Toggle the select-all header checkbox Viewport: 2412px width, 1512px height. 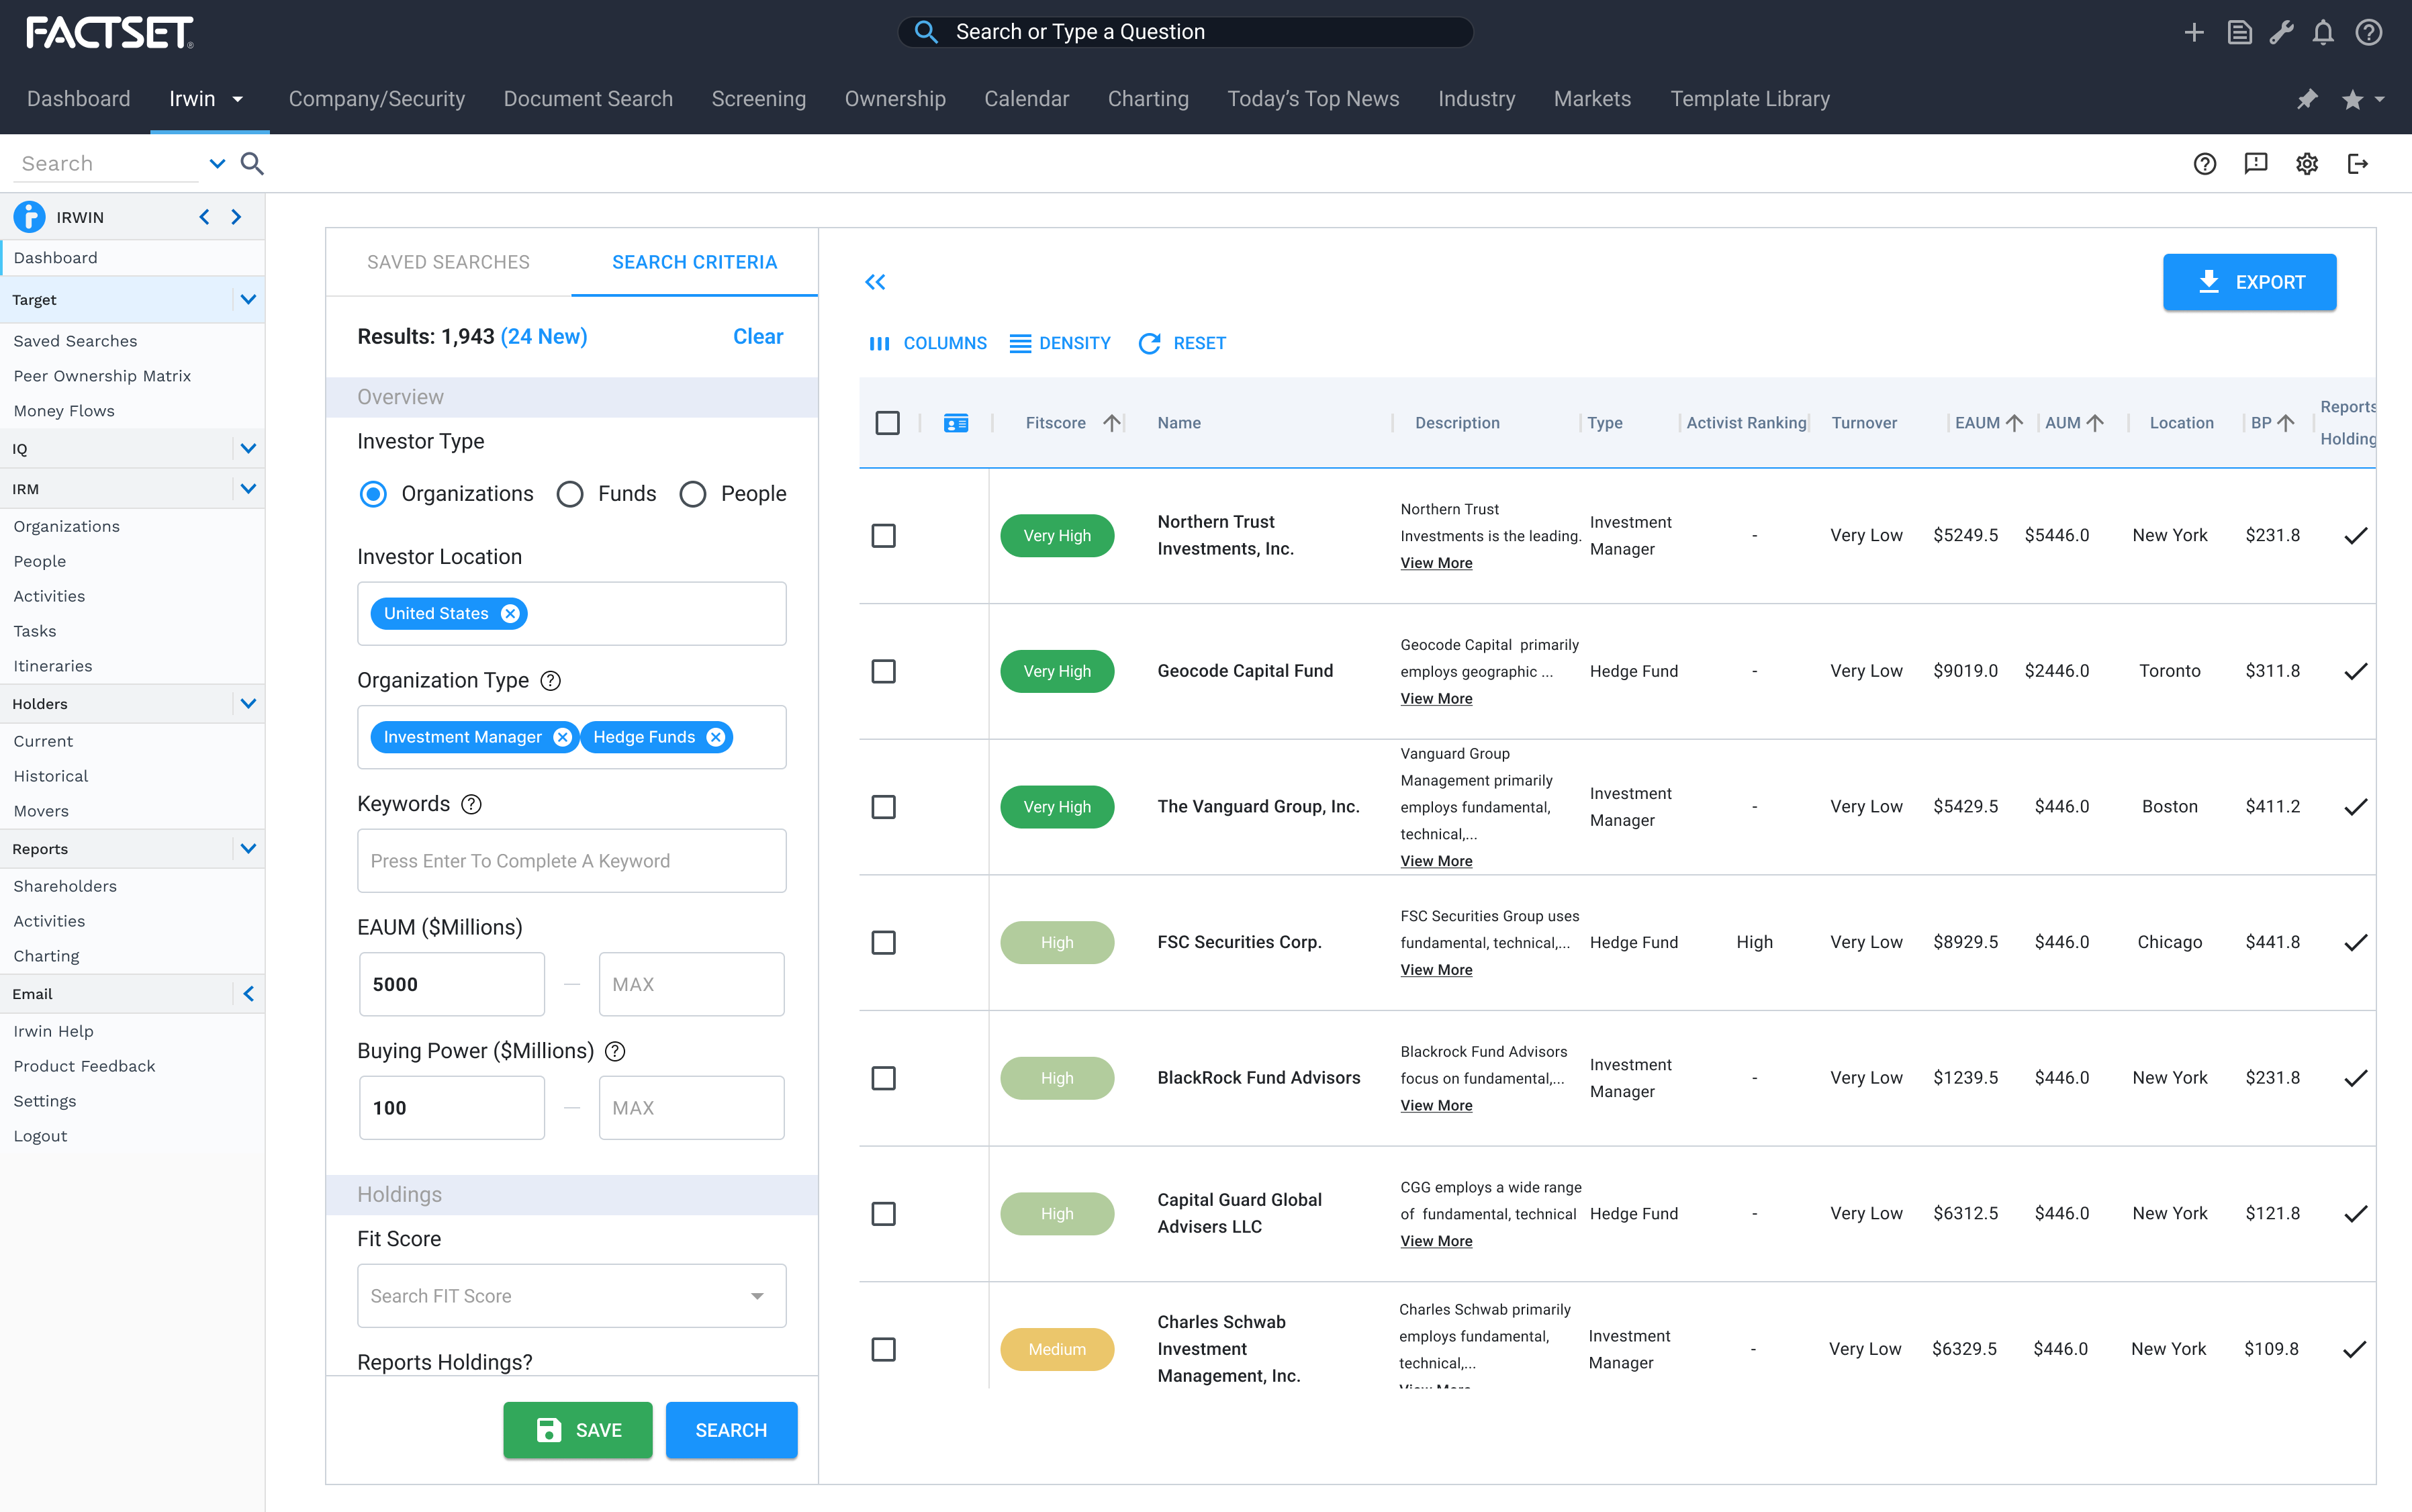[x=887, y=423]
